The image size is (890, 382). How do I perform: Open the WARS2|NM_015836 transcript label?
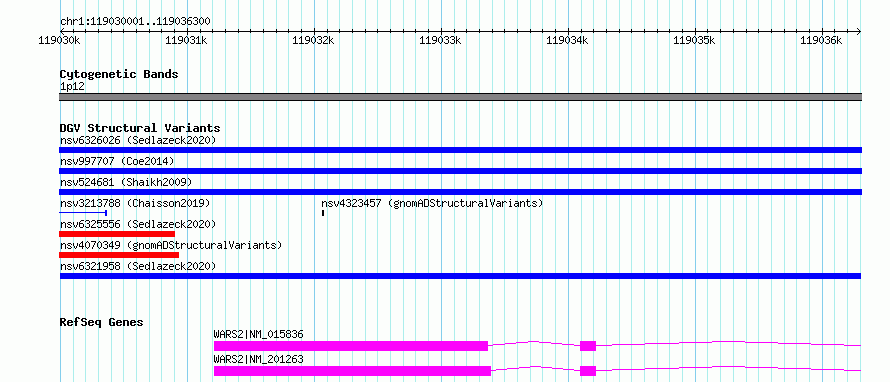click(258, 334)
